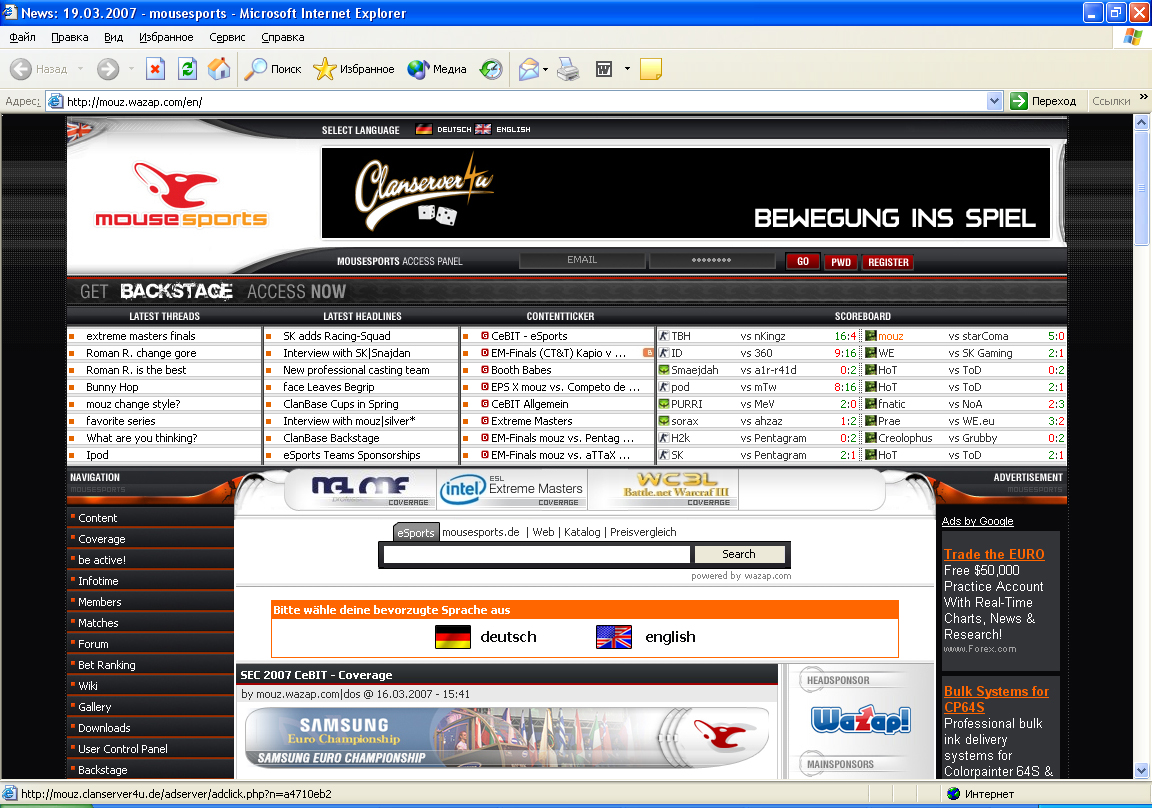This screenshot has height=808, width=1152.
Task: Click the password field with dots
Action: tap(711, 260)
